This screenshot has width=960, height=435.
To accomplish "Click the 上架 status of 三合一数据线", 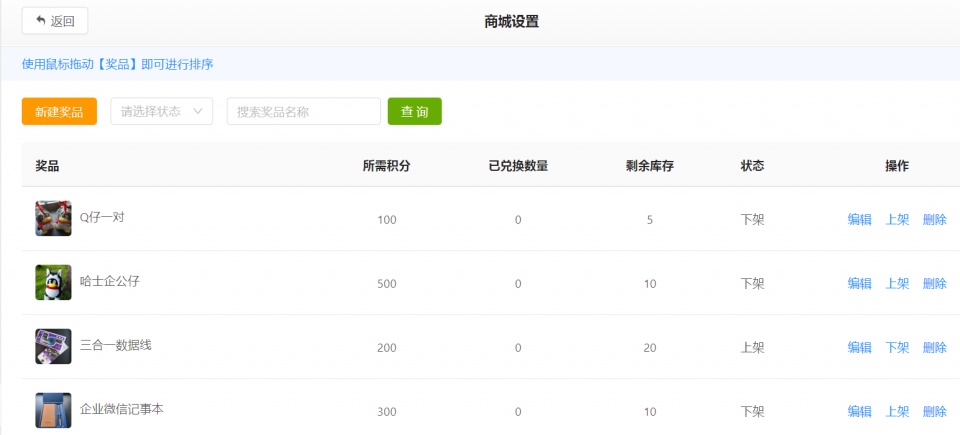I will 752,348.
